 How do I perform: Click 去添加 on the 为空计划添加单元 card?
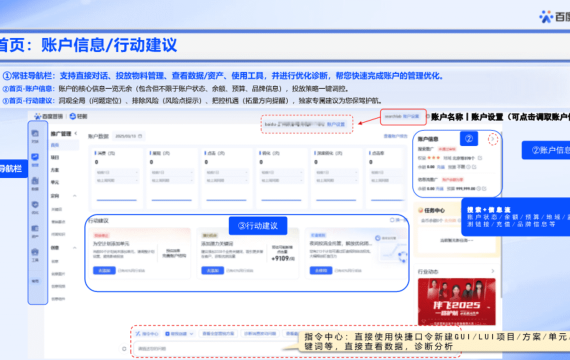[x=104, y=271]
